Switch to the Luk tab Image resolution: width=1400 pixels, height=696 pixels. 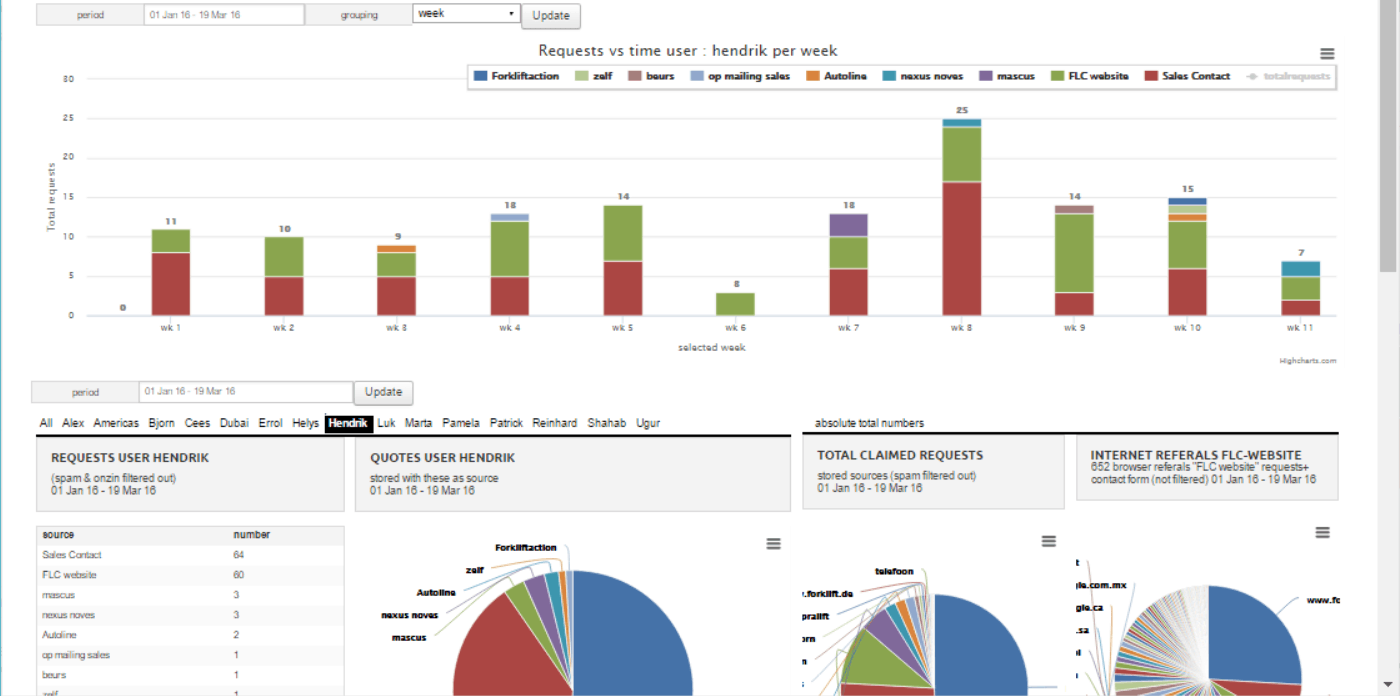point(387,423)
